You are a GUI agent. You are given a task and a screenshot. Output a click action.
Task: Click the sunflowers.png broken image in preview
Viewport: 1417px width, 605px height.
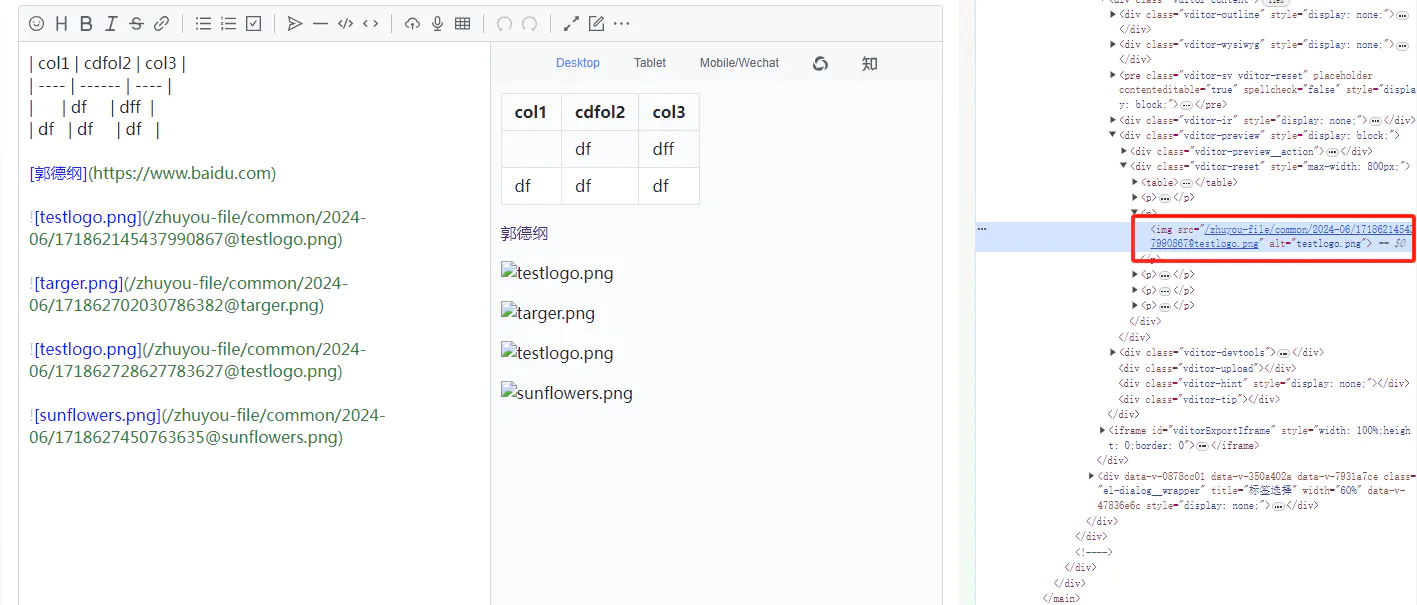tap(567, 393)
